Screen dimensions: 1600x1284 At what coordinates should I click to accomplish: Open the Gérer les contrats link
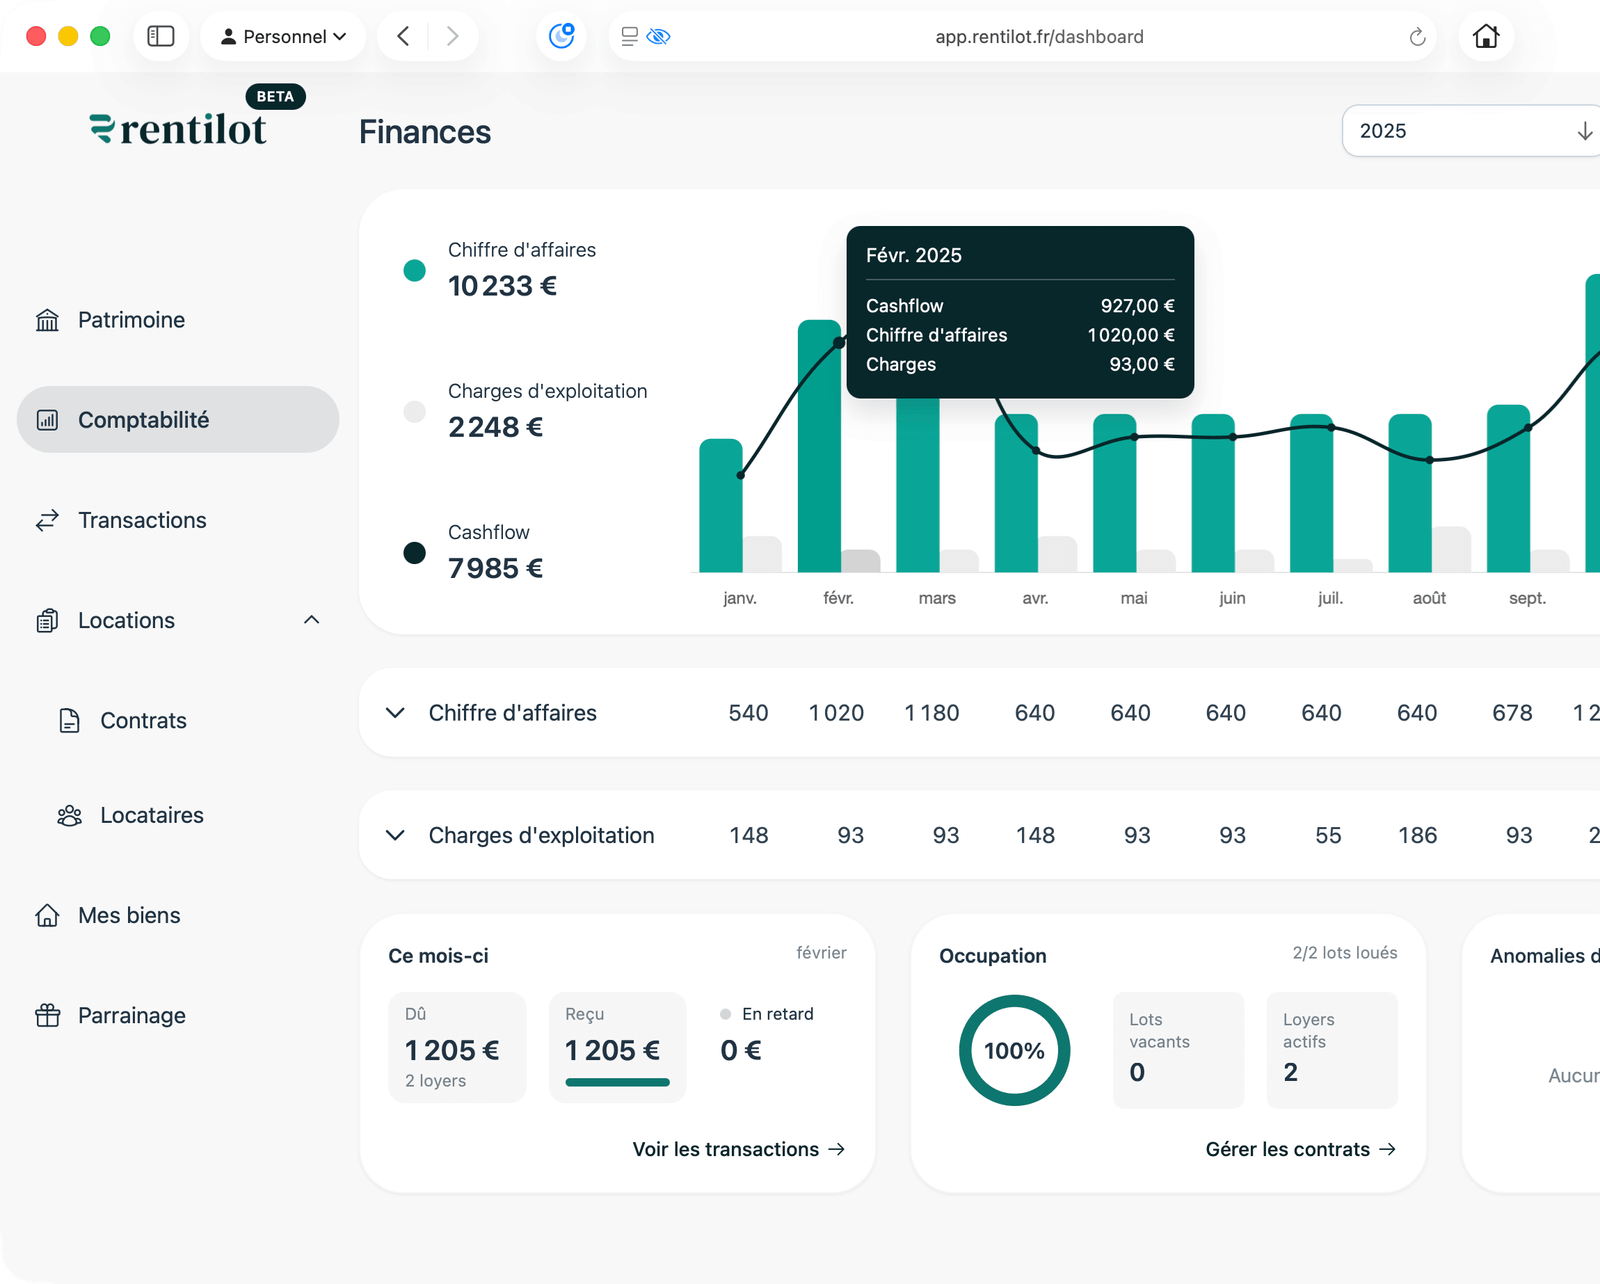click(x=1300, y=1150)
